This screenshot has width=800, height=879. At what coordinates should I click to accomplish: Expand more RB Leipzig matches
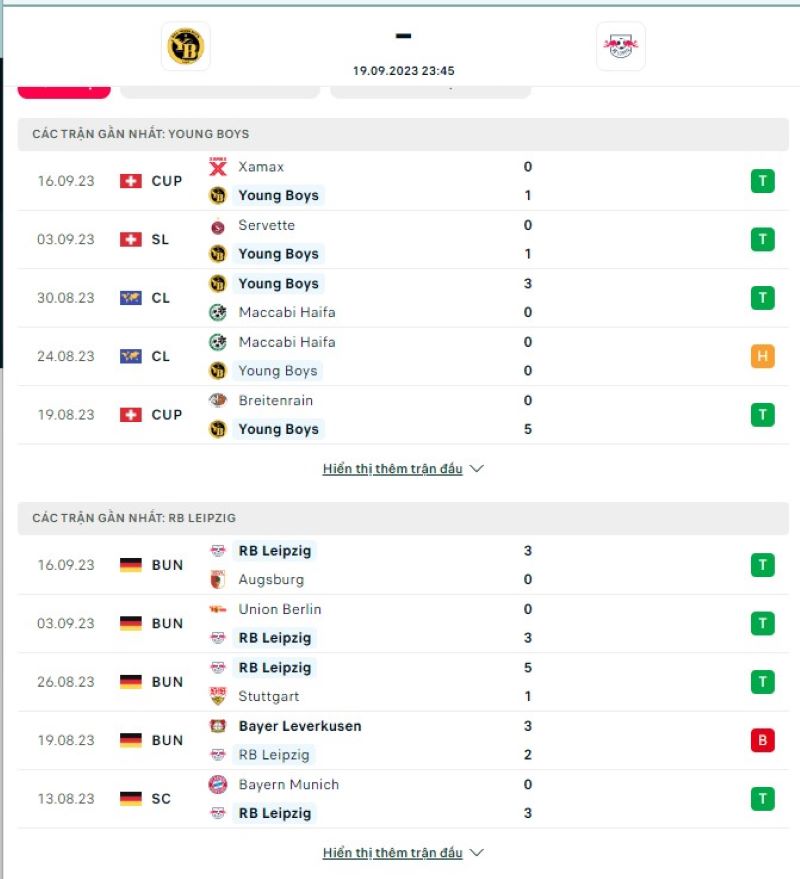(x=401, y=852)
